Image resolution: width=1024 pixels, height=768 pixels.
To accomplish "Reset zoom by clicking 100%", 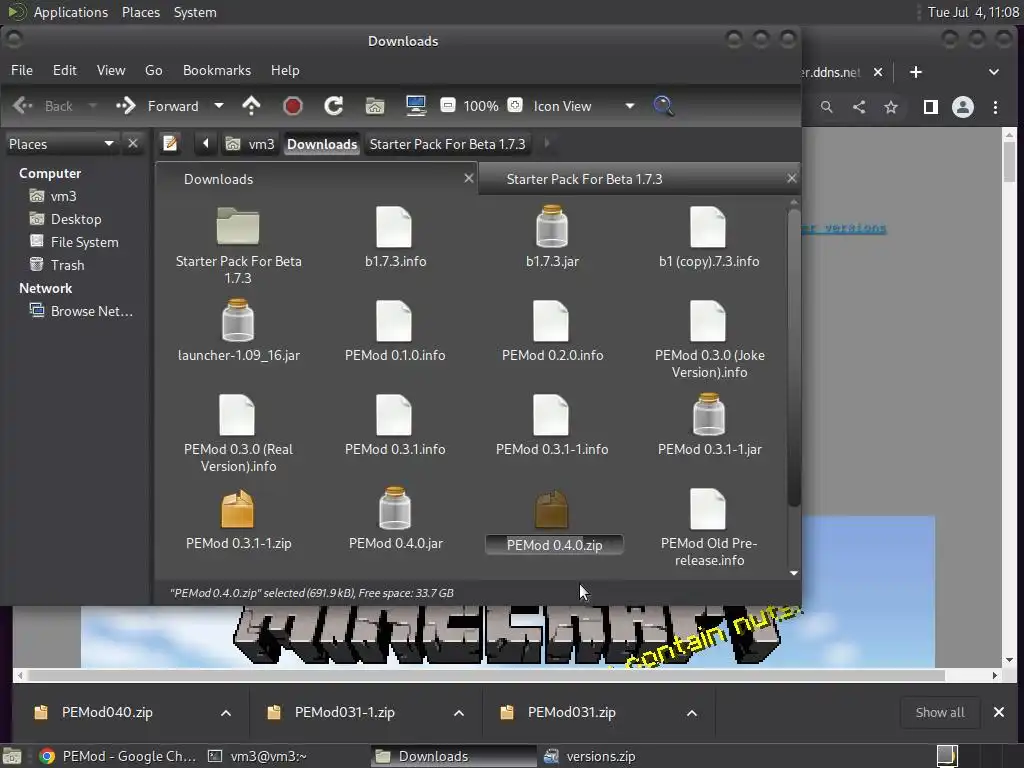I will (481, 106).
